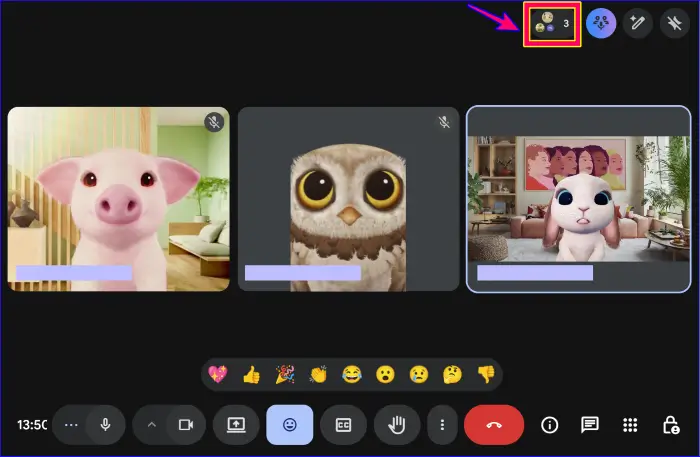The image size is (700, 457).
Task: Toggle the emoji reactions bar
Action: 290,425
